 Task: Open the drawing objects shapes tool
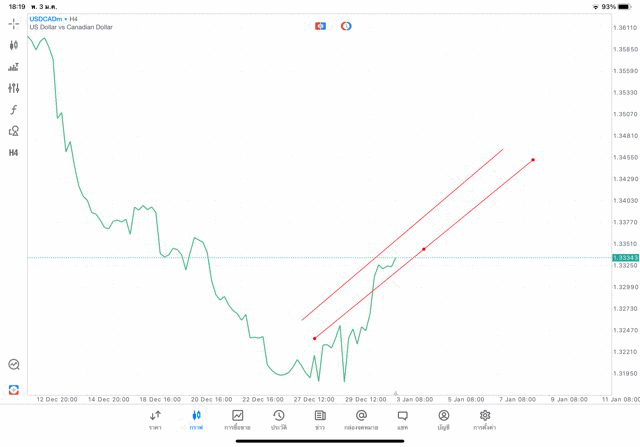coord(14,131)
